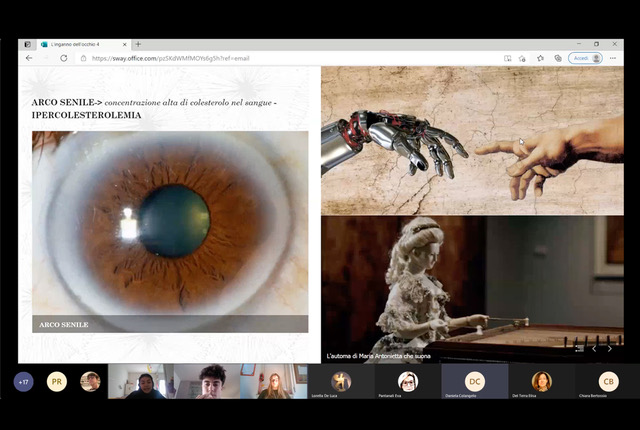
Task: Click the IPERCOLESTEROLEMIA heading text
Action: click(x=87, y=115)
